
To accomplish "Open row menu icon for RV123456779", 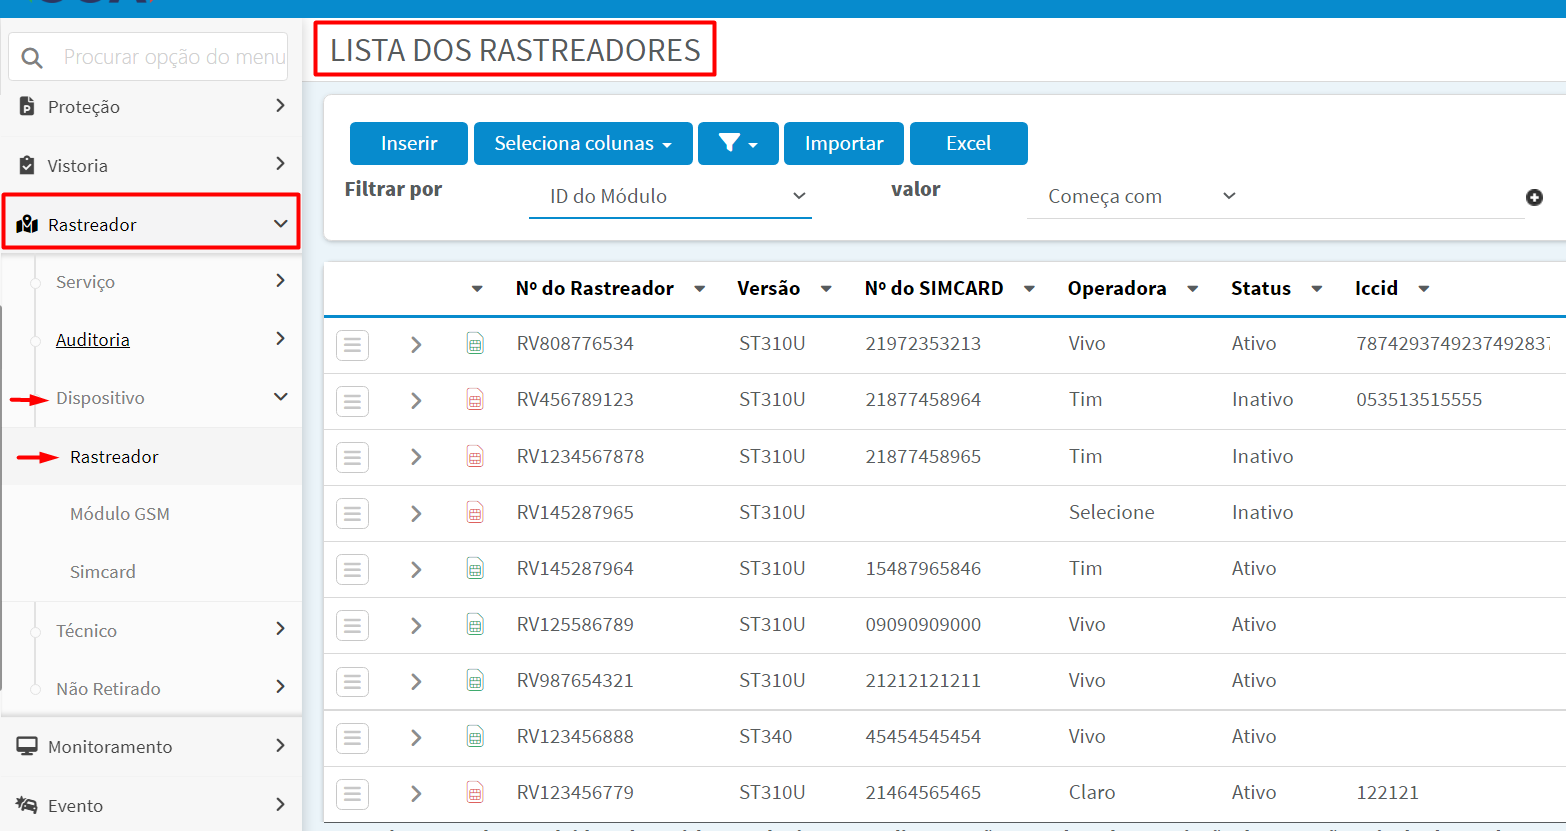I will click(352, 794).
